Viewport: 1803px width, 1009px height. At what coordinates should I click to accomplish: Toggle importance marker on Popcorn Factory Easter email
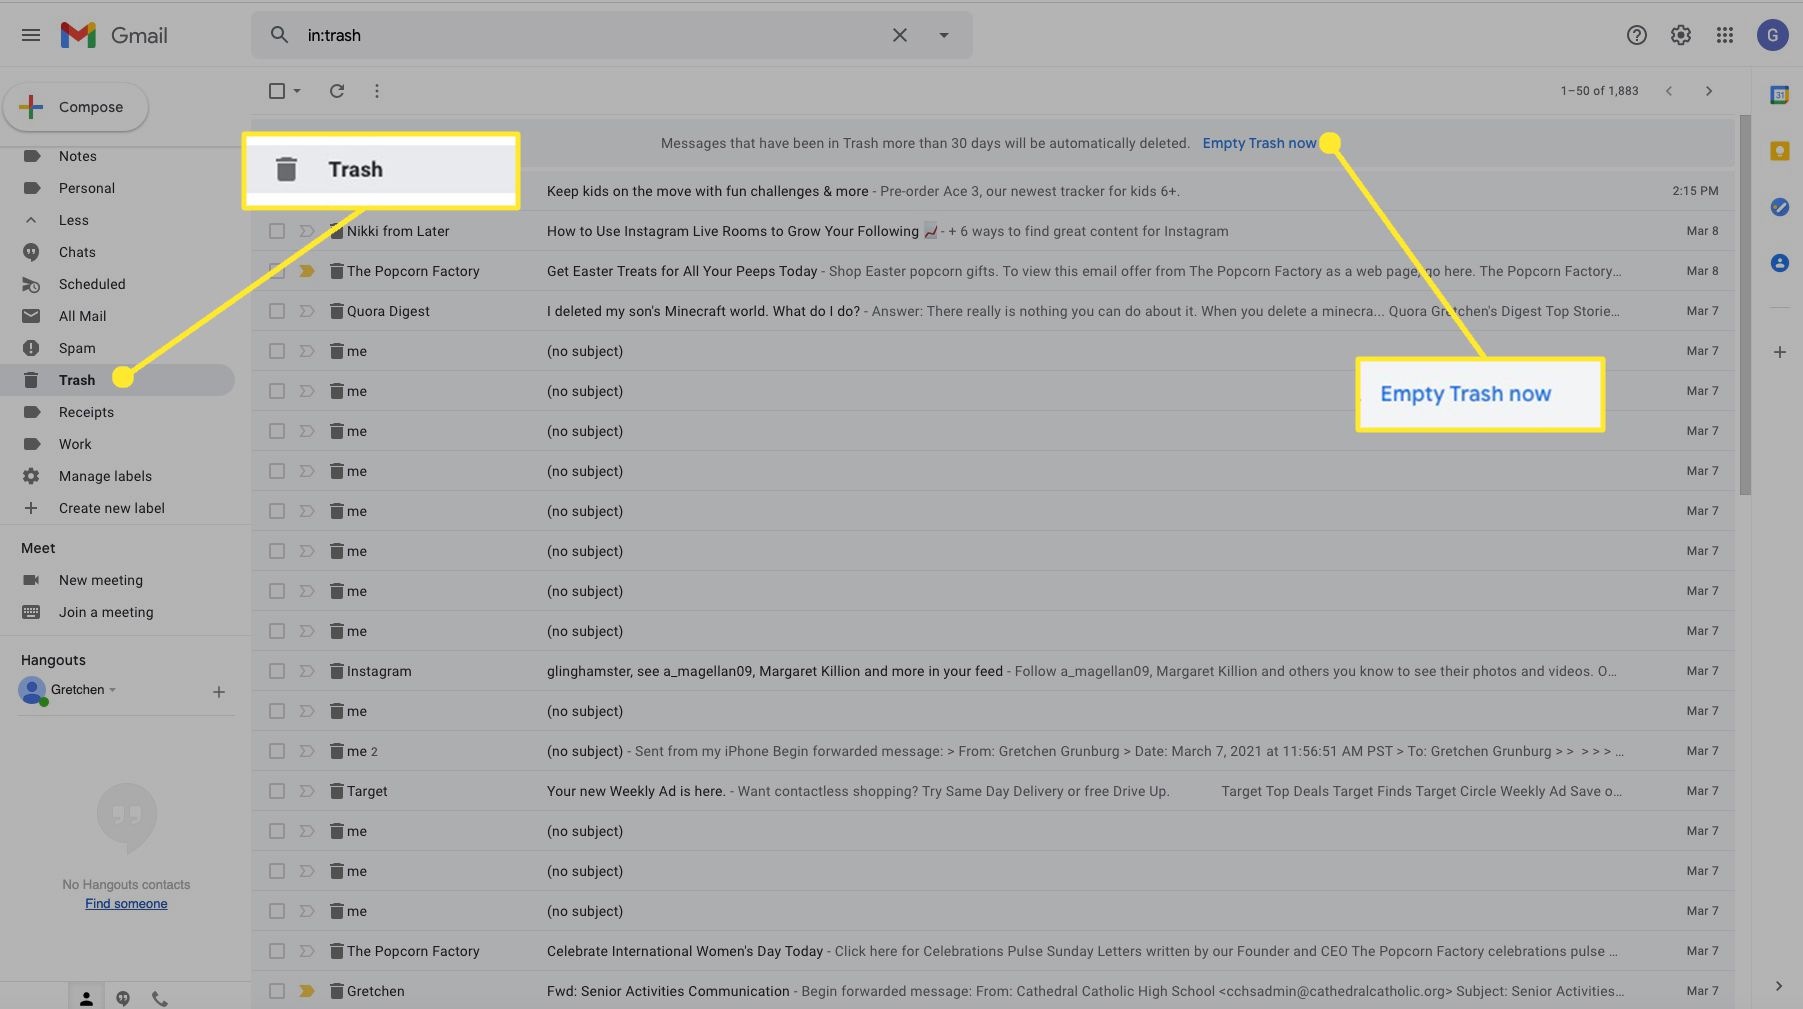point(307,271)
